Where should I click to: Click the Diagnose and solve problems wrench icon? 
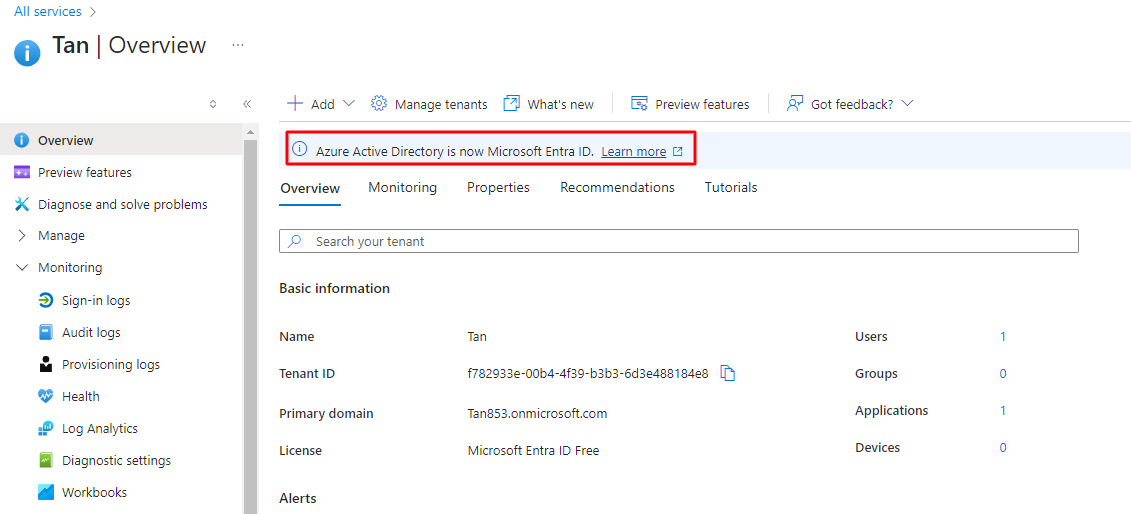tap(22, 204)
